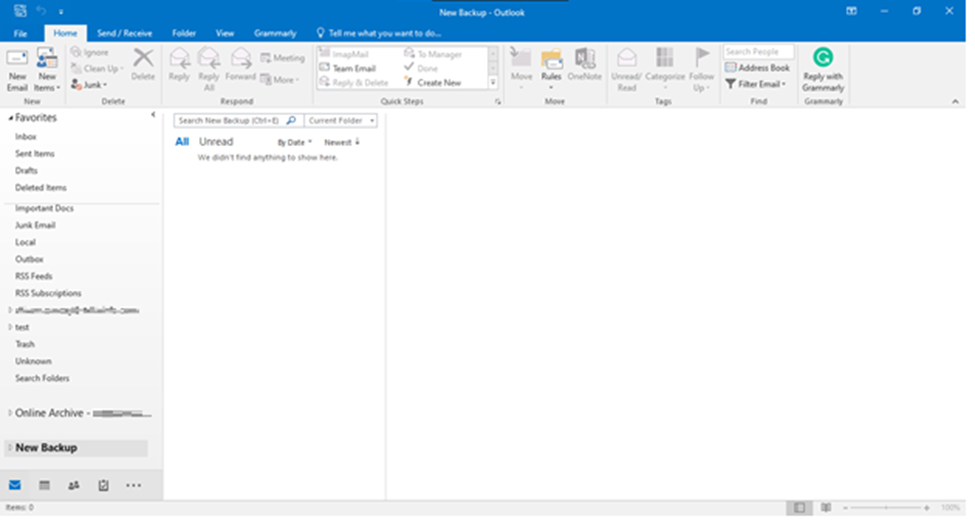Open the Quick Steps dialog launcher

point(497,101)
